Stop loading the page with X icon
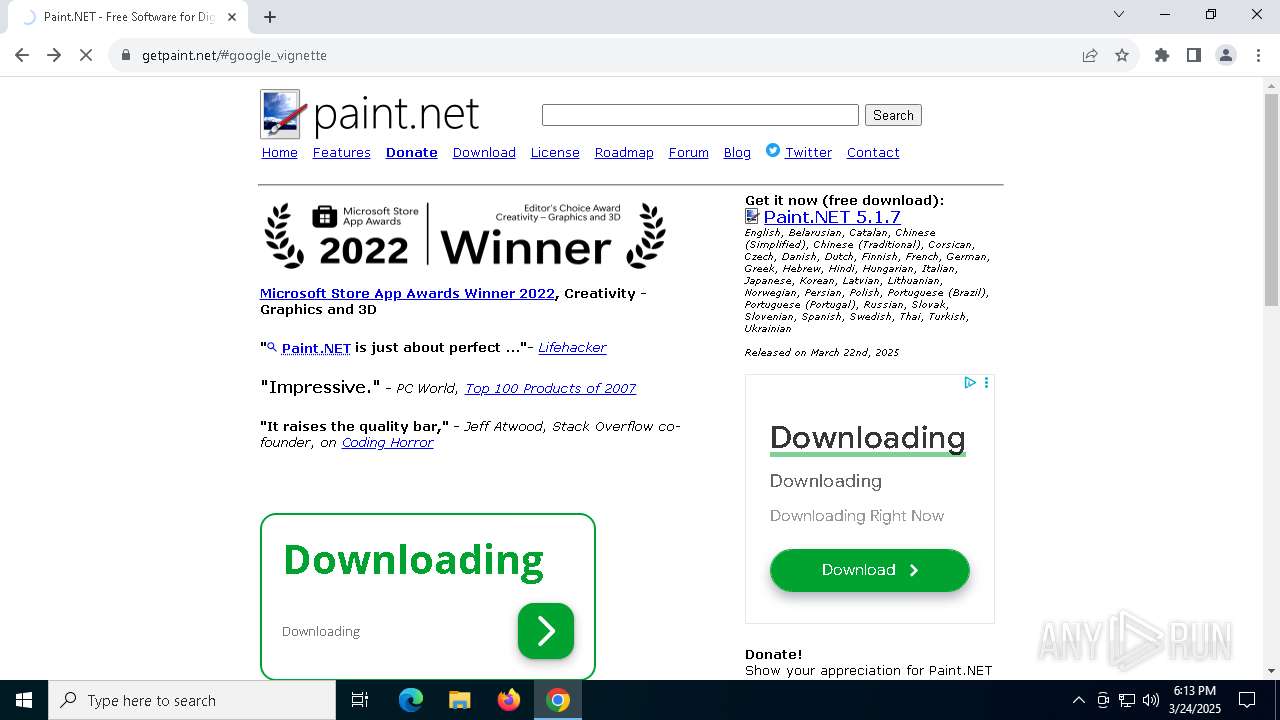 (86, 55)
